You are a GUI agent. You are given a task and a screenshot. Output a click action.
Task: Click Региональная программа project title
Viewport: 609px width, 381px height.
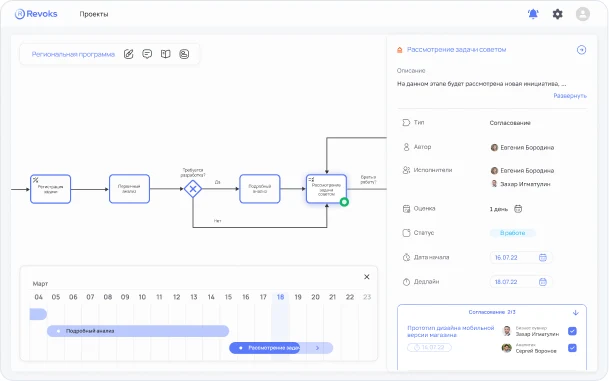point(73,54)
